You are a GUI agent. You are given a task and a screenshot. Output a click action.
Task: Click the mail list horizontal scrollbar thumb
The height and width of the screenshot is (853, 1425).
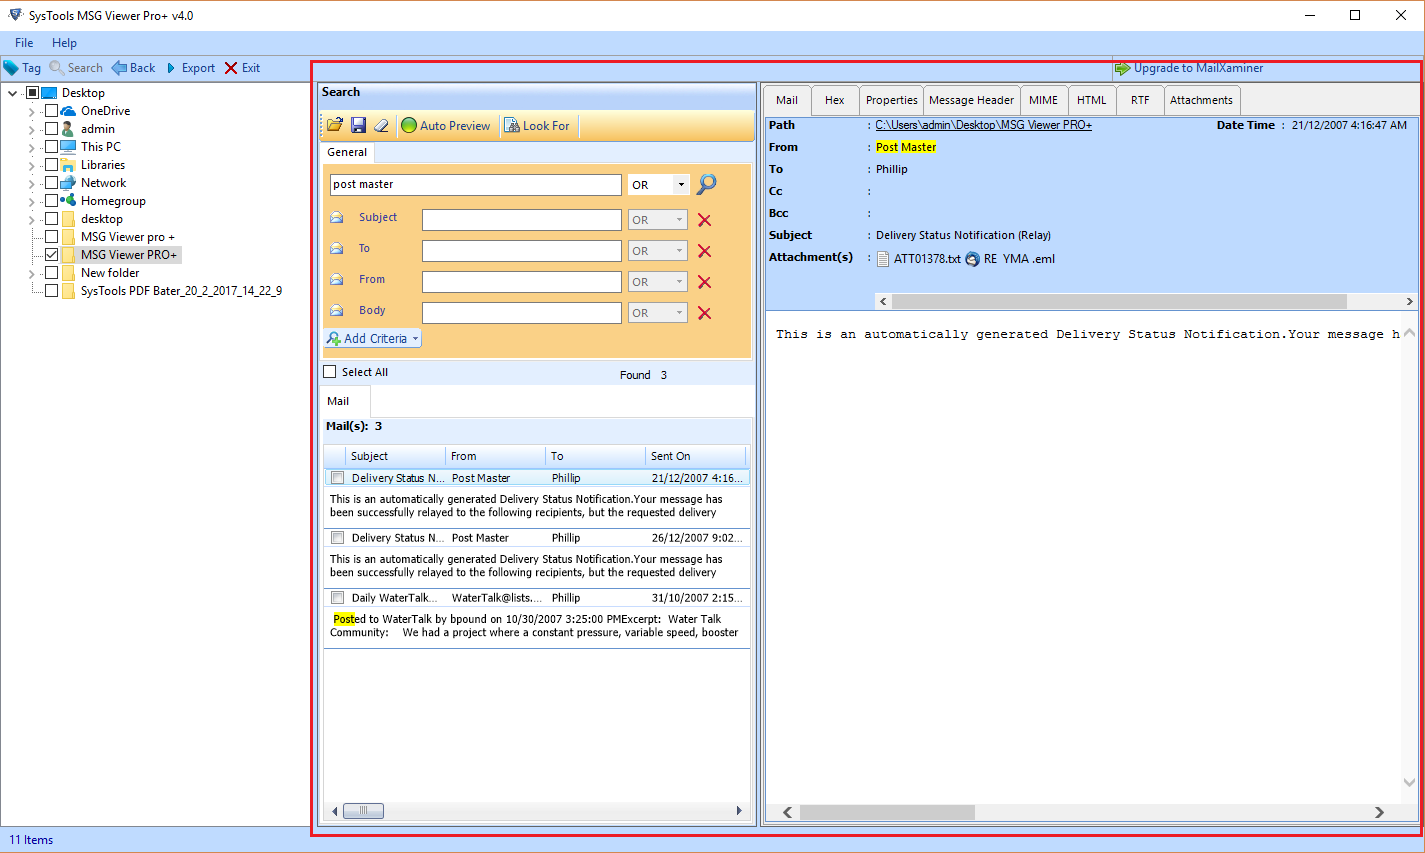(x=363, y=811)
